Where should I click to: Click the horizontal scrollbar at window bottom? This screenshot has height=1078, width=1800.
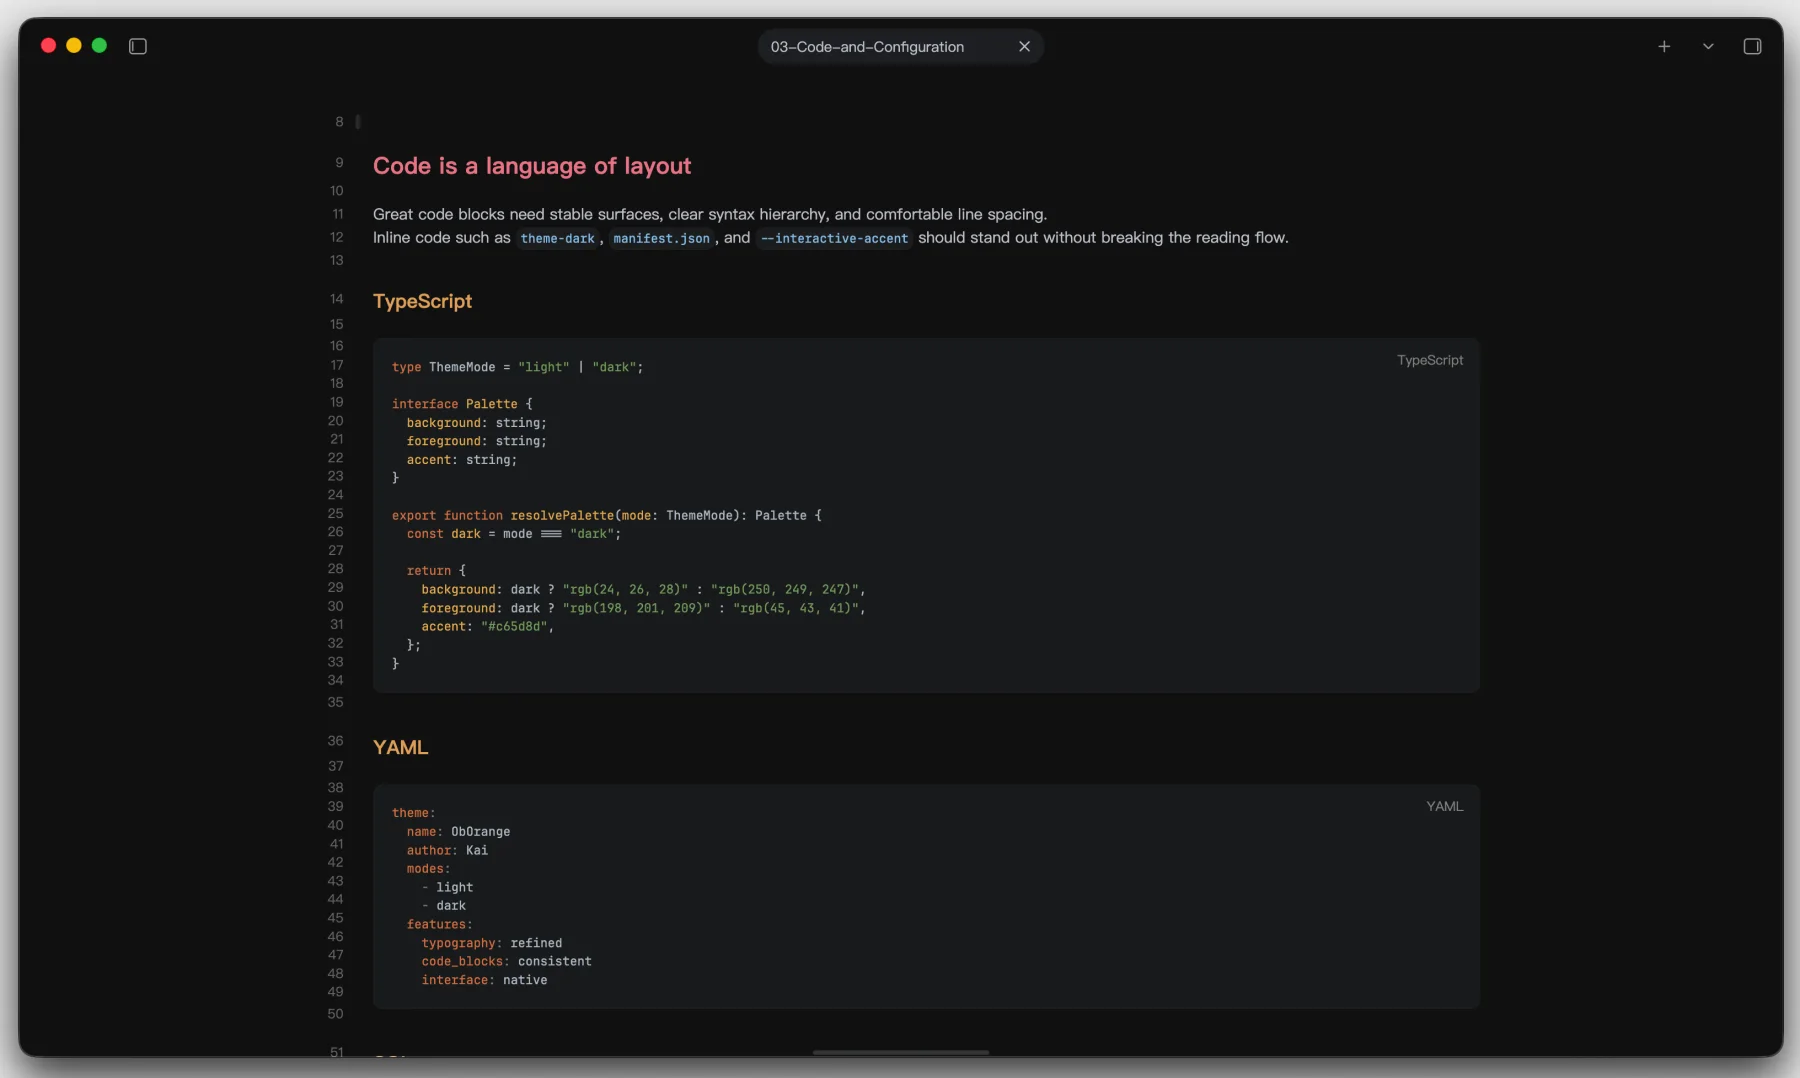pos(900,1052)
